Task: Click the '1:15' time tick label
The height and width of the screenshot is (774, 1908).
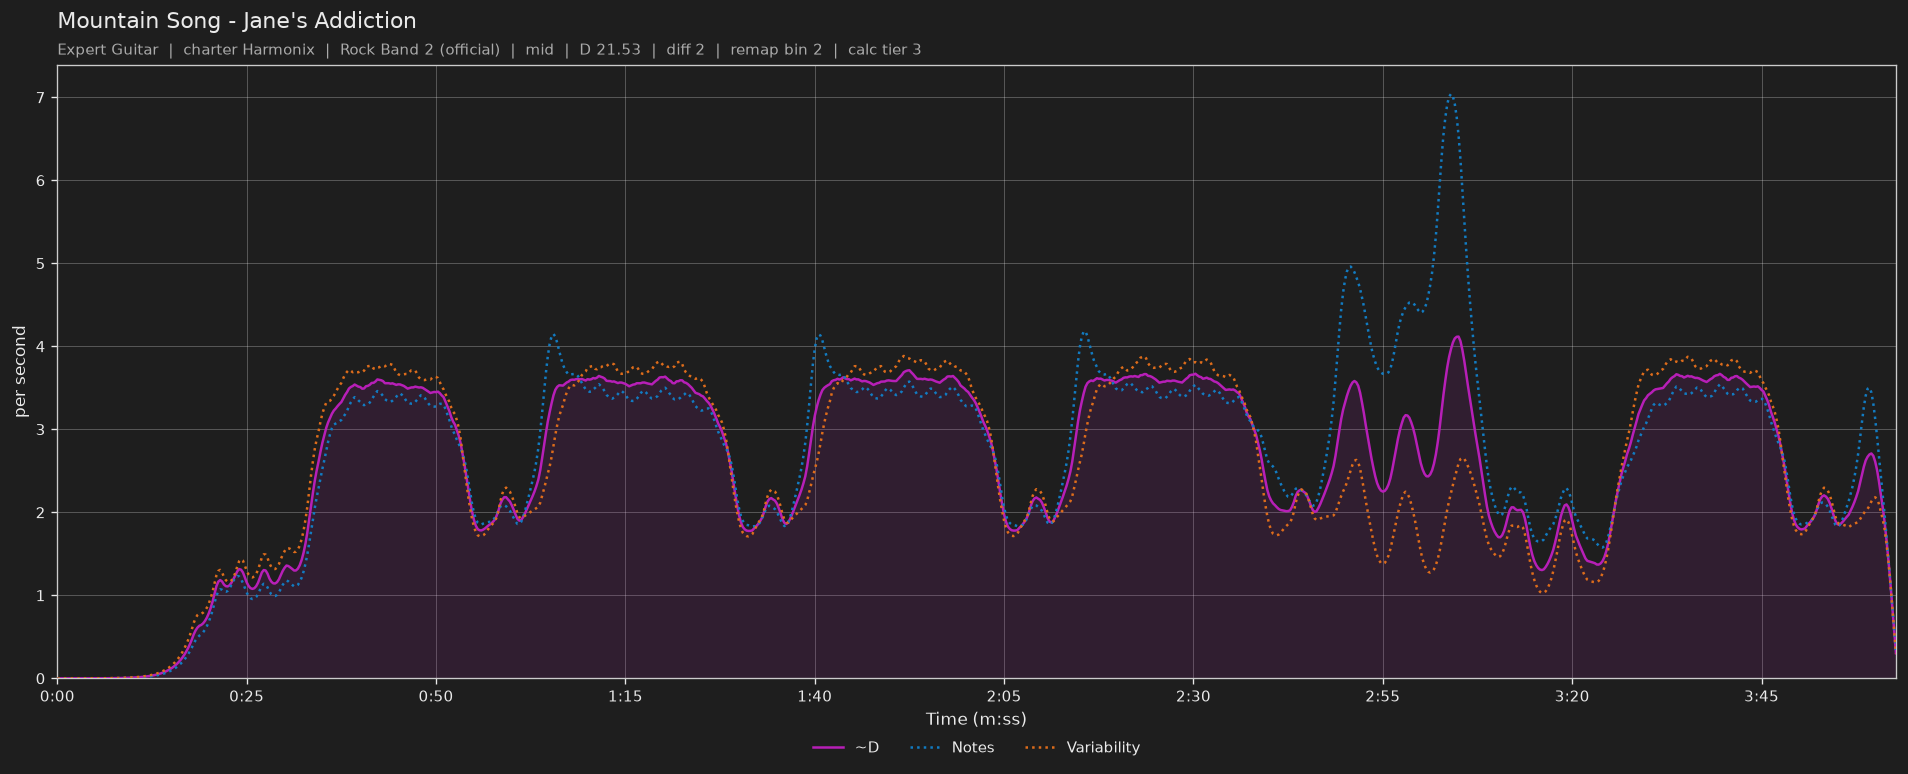Action: click(x=625, y=696)
